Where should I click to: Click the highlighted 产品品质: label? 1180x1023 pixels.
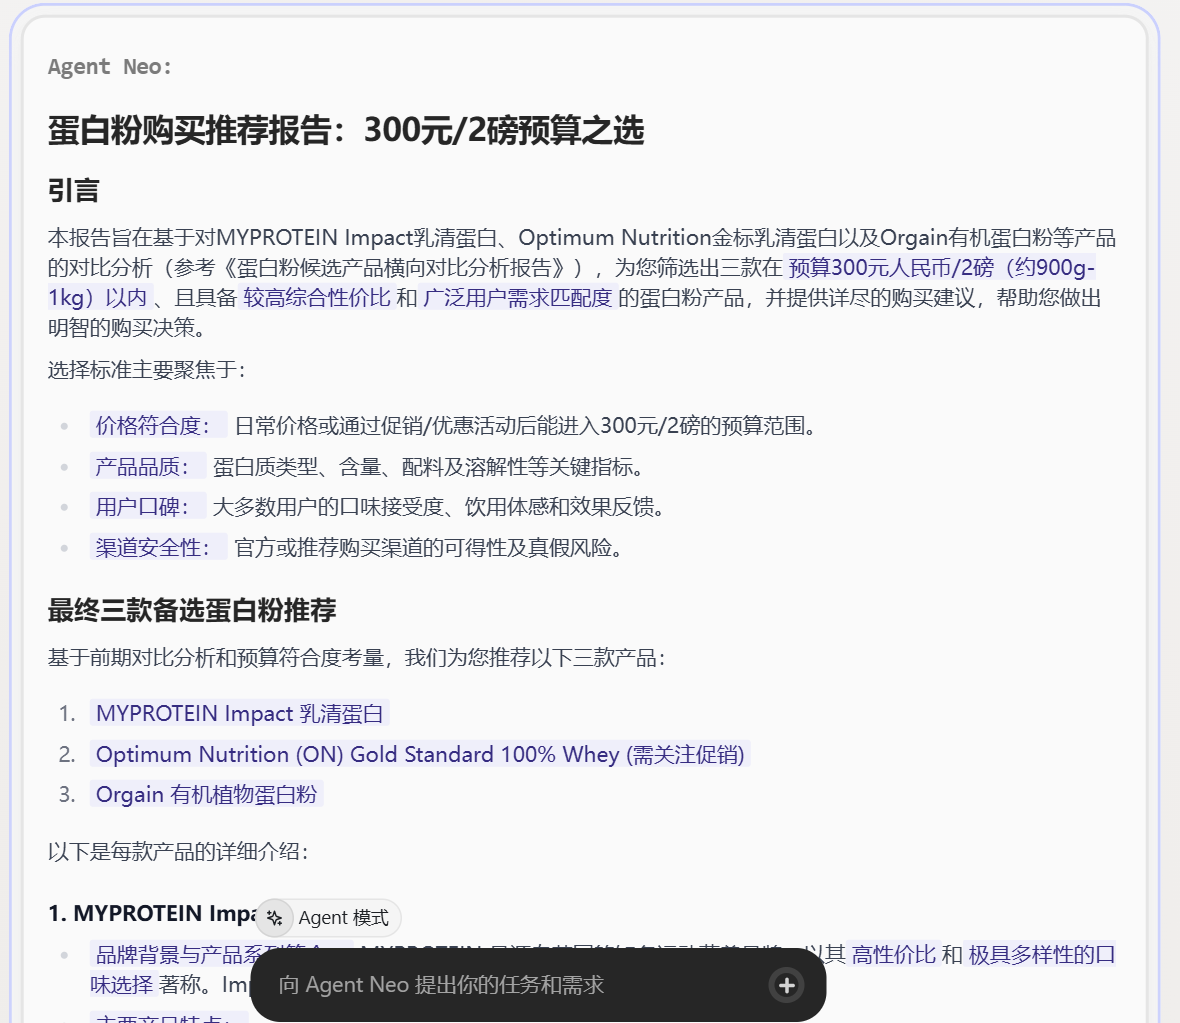tap(148, 466)
